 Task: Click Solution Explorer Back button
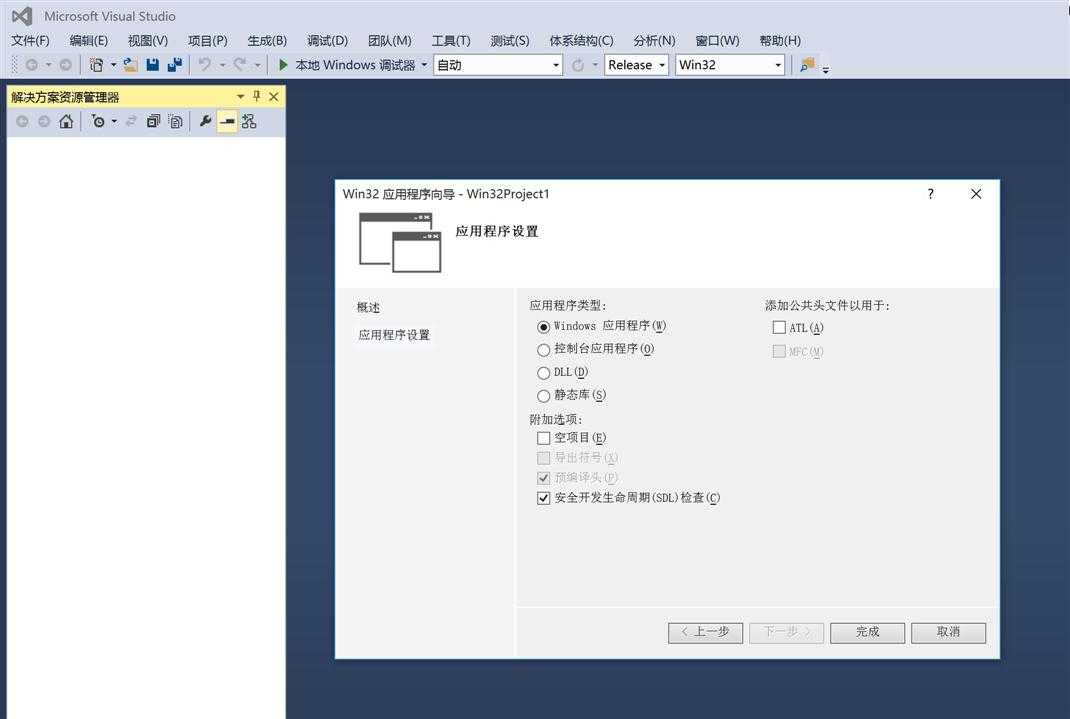(x=23, y=121)
